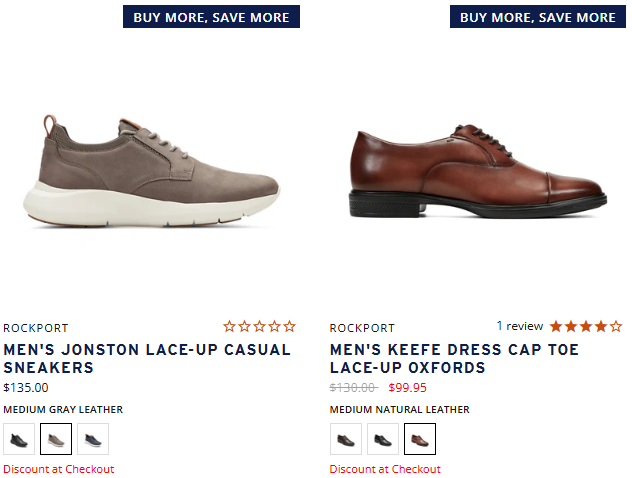Select the black swatch for Jonston sneakers
Image resolution: width=632 pixels, height=478 pixels.
tap(19, 439)
